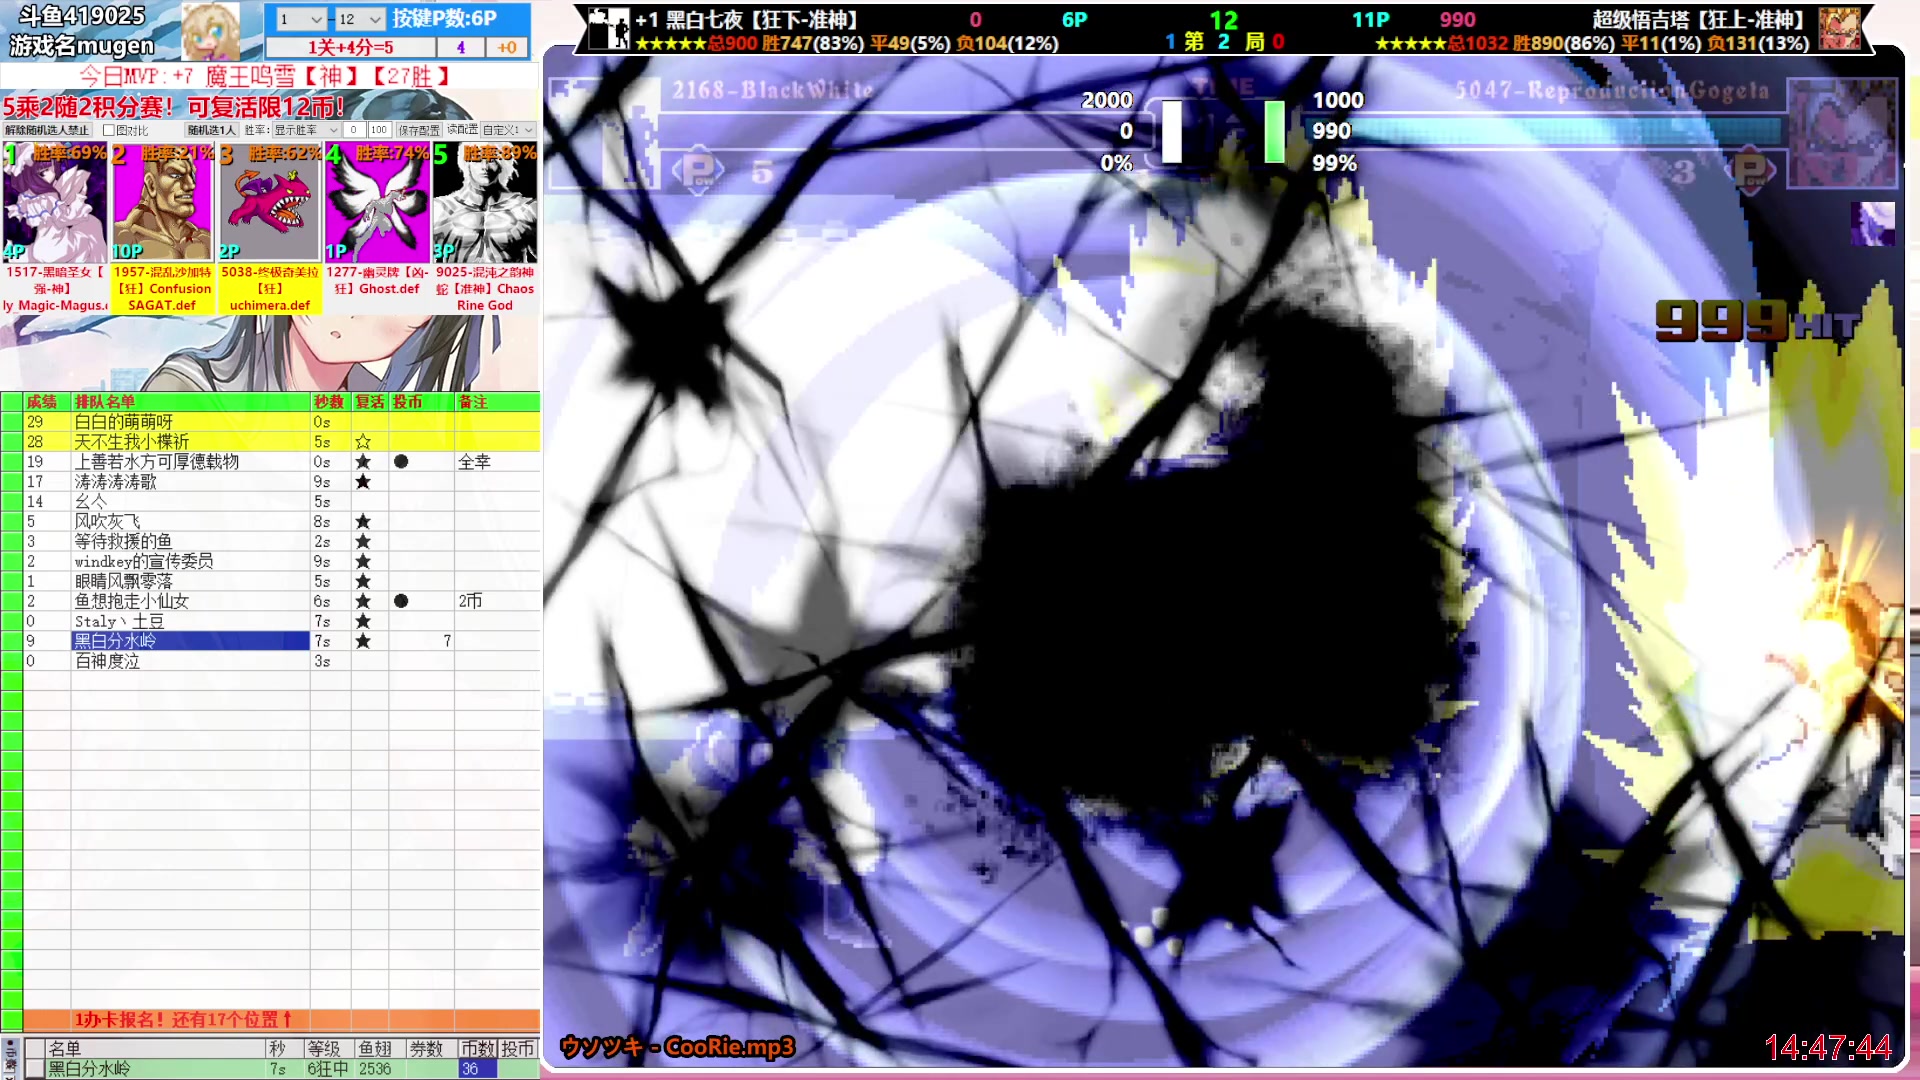Click the revive star in 涛涛涛歌 row
The height and width of the screenshot is (1080, 1920).
[x=363, y=482]
